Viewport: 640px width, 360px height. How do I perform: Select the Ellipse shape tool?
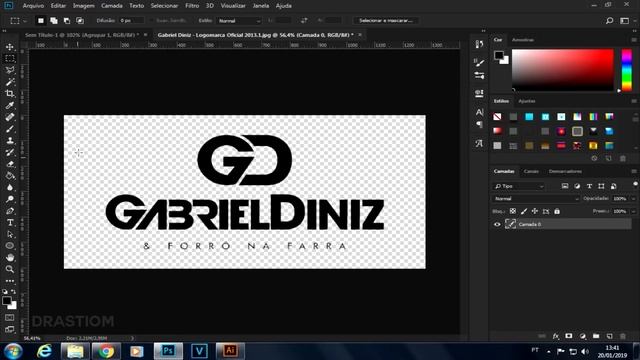click(10, 246)
